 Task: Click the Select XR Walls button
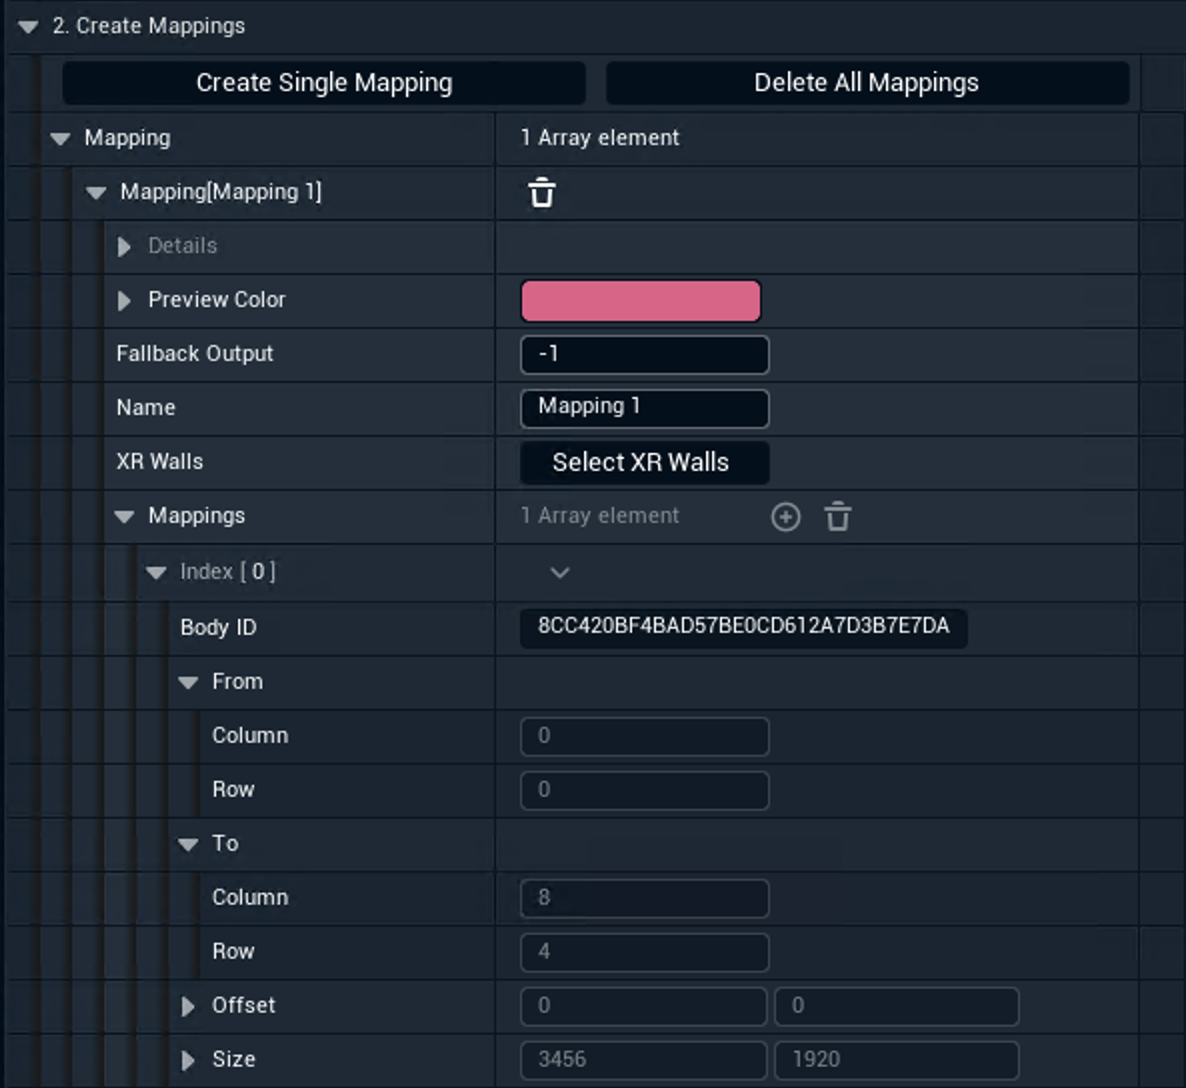(x=644, y=463)
